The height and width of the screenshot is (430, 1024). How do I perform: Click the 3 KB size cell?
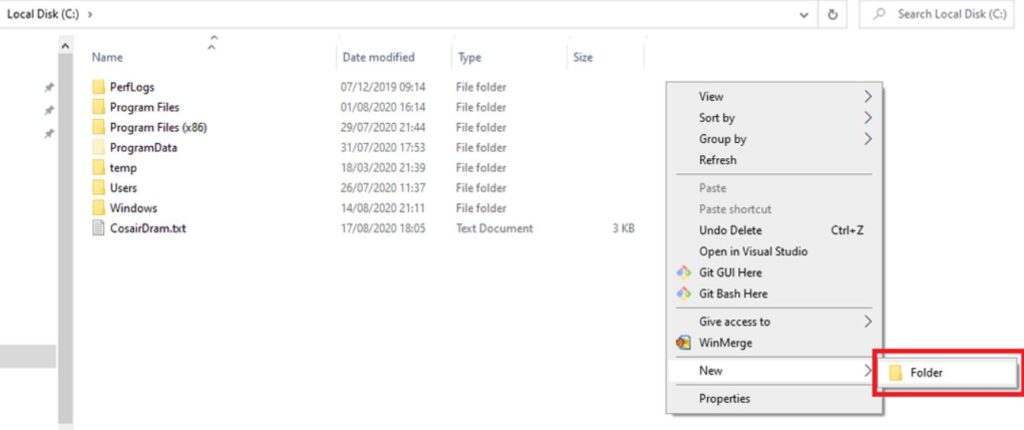[x=624, y=229]
